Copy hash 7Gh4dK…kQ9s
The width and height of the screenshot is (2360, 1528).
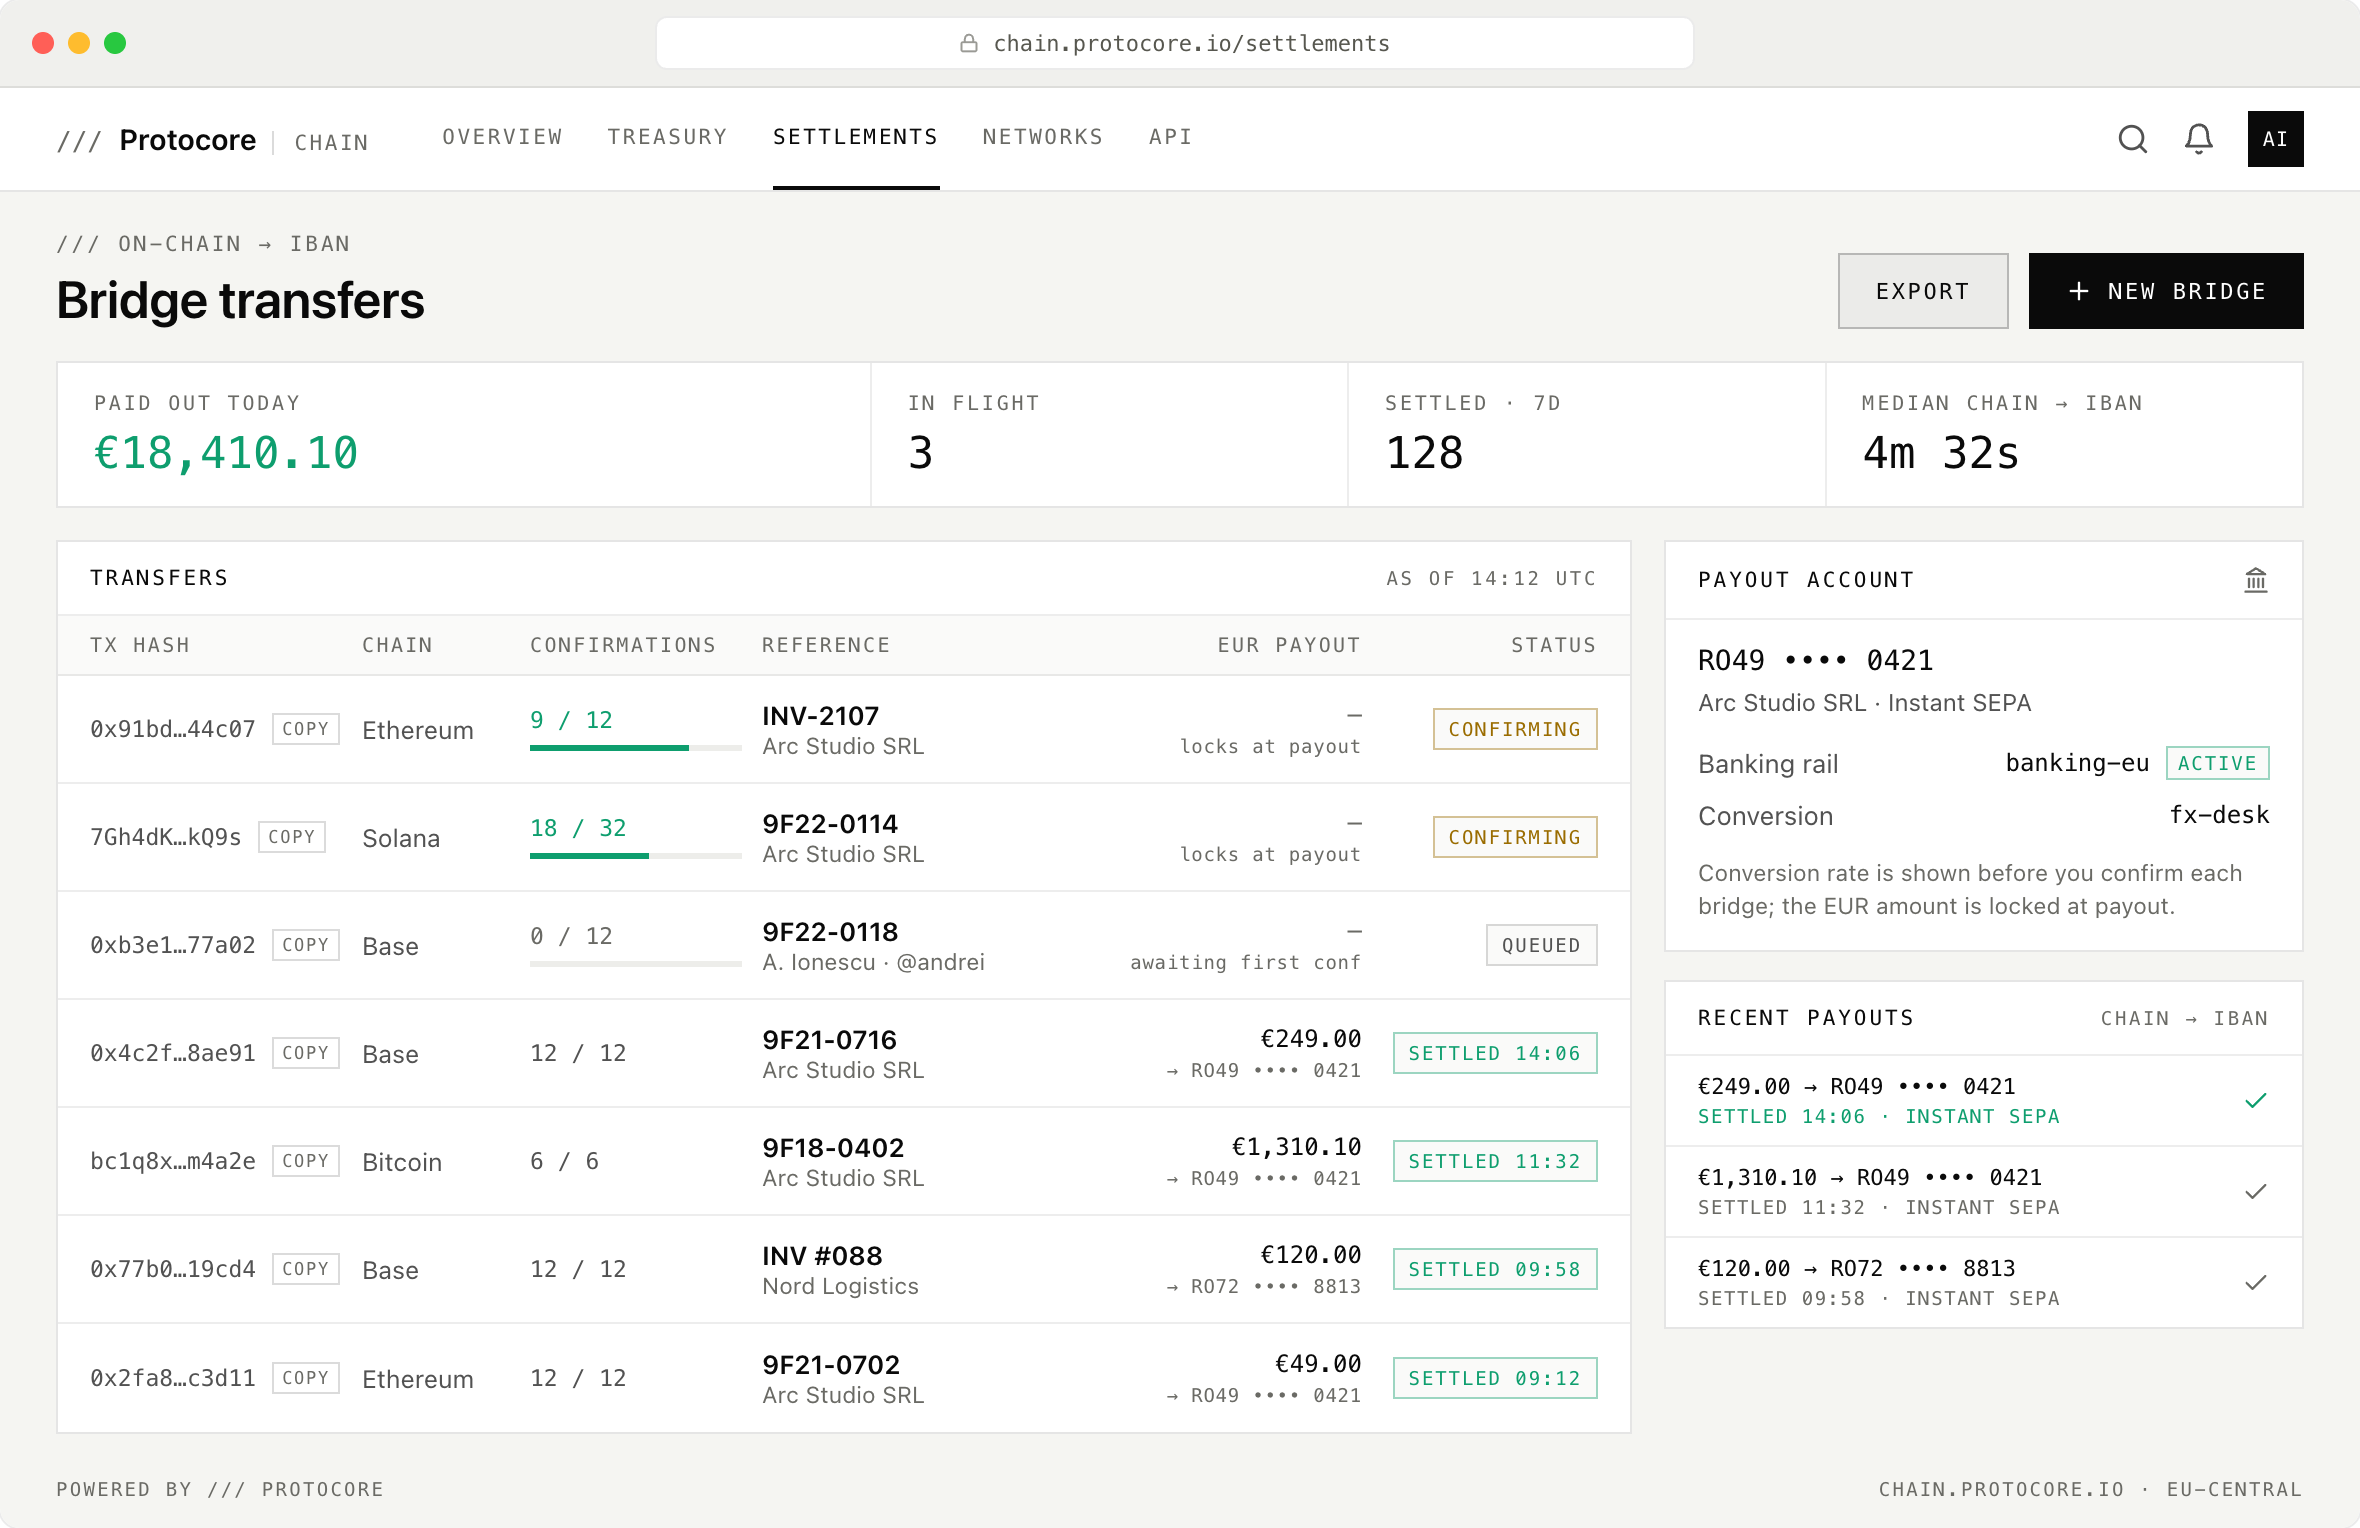pyautogui.click(x=292, y=837)
